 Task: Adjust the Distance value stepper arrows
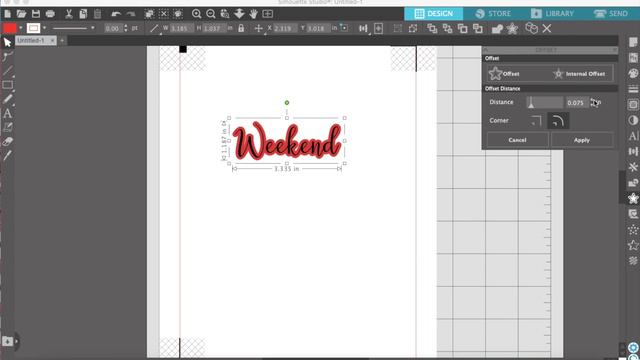click(x=593, y=102)
